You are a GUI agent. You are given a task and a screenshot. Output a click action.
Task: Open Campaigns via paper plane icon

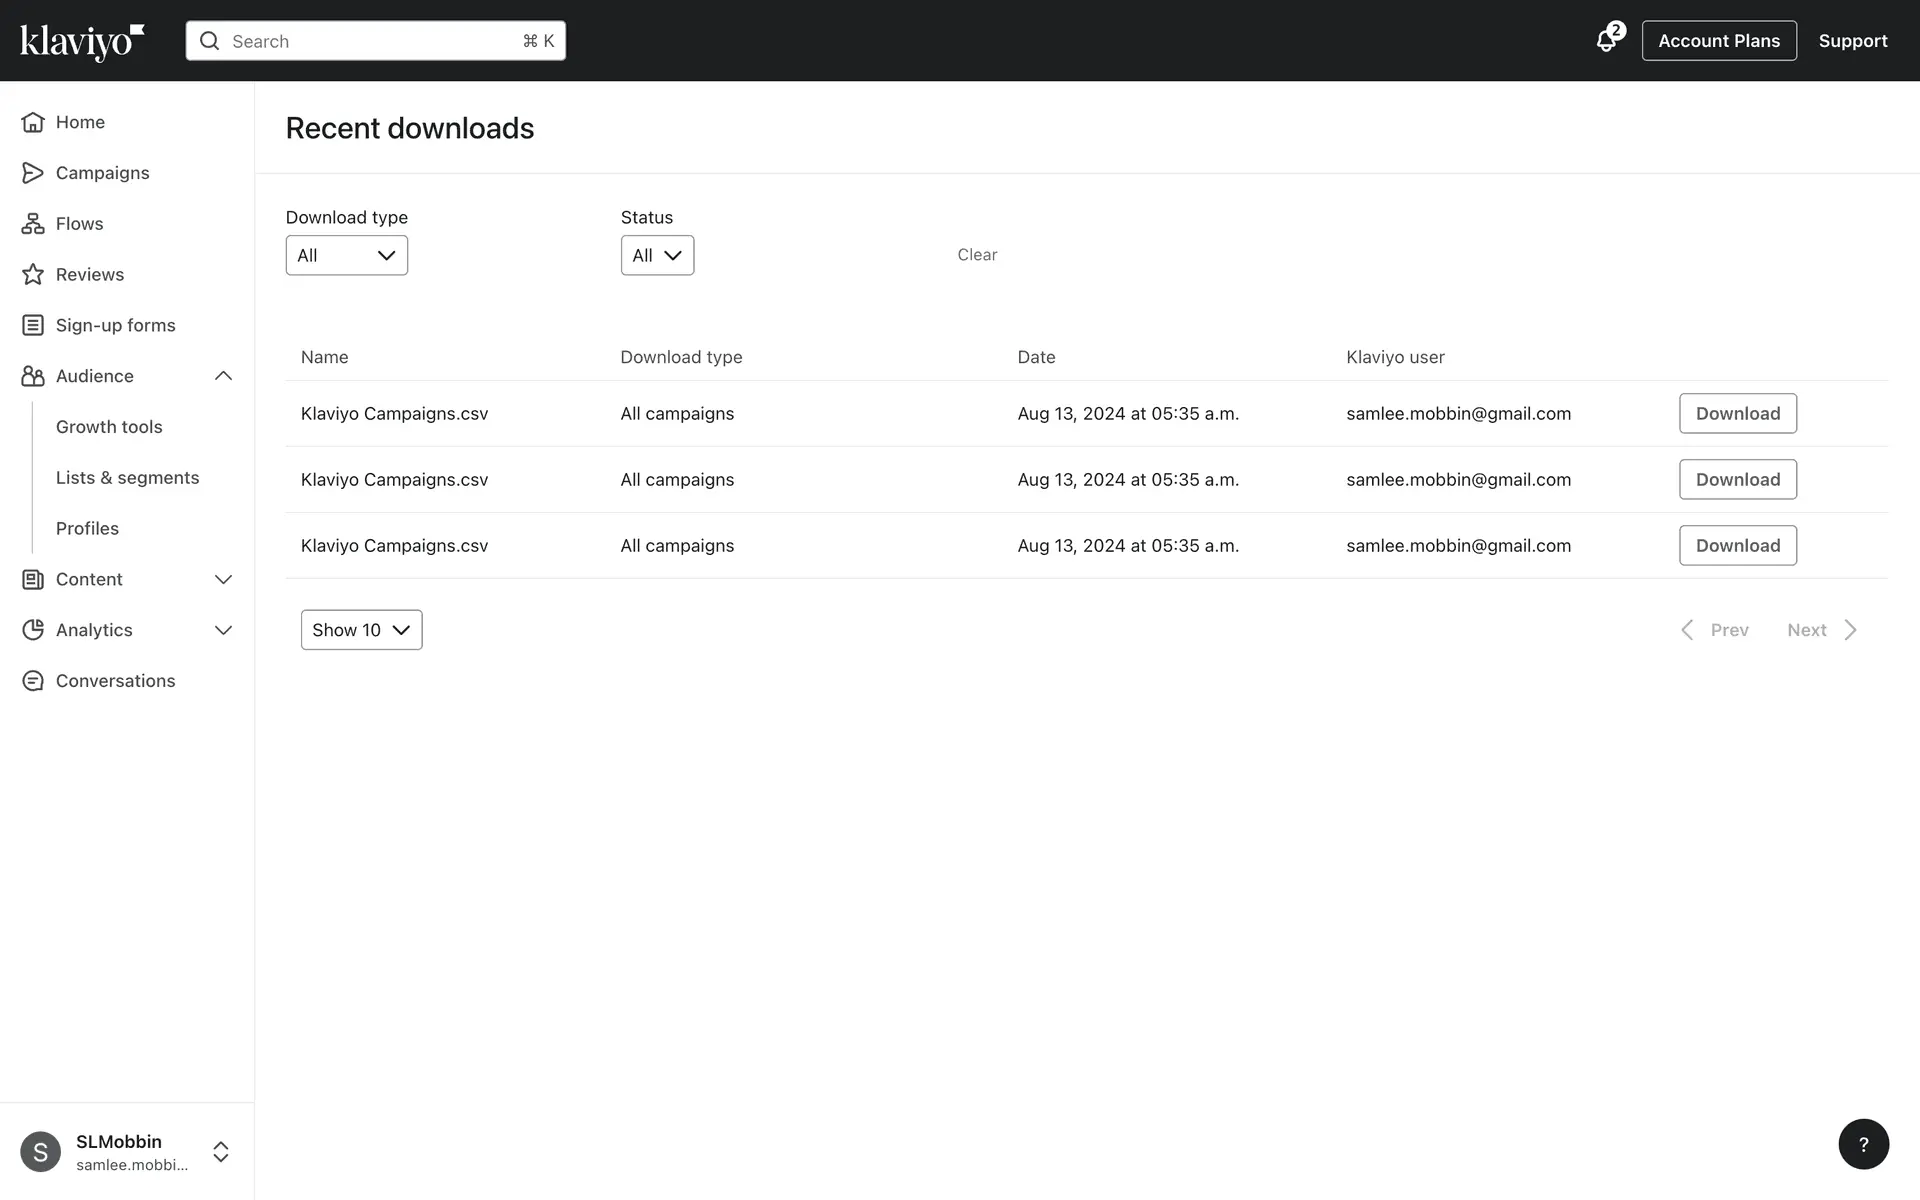click(33, 173)
